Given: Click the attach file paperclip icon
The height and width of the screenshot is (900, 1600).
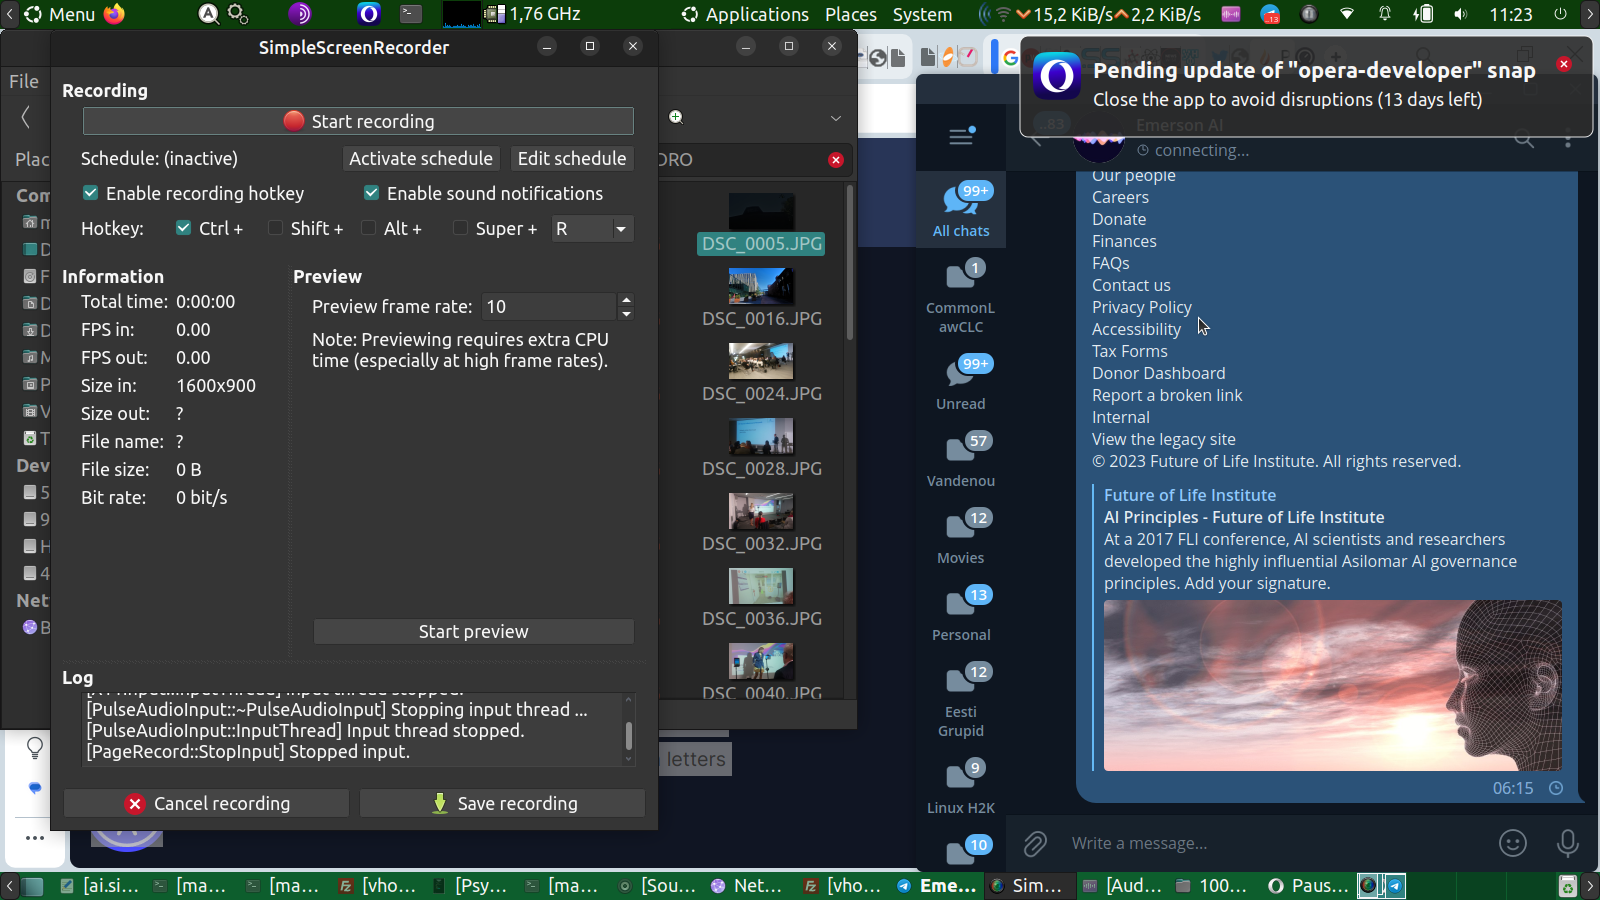Looking at the screenshot, I should coord(1035,844).
